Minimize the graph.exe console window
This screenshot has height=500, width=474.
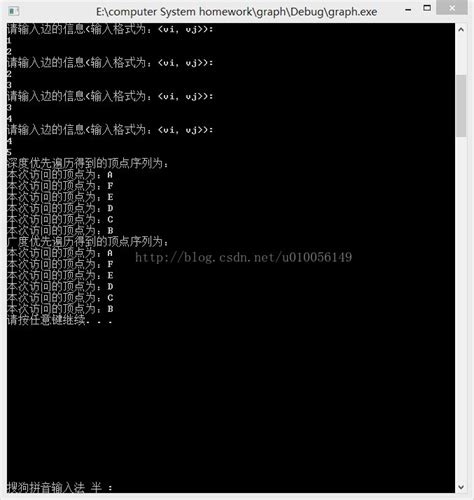pos(408,10)
